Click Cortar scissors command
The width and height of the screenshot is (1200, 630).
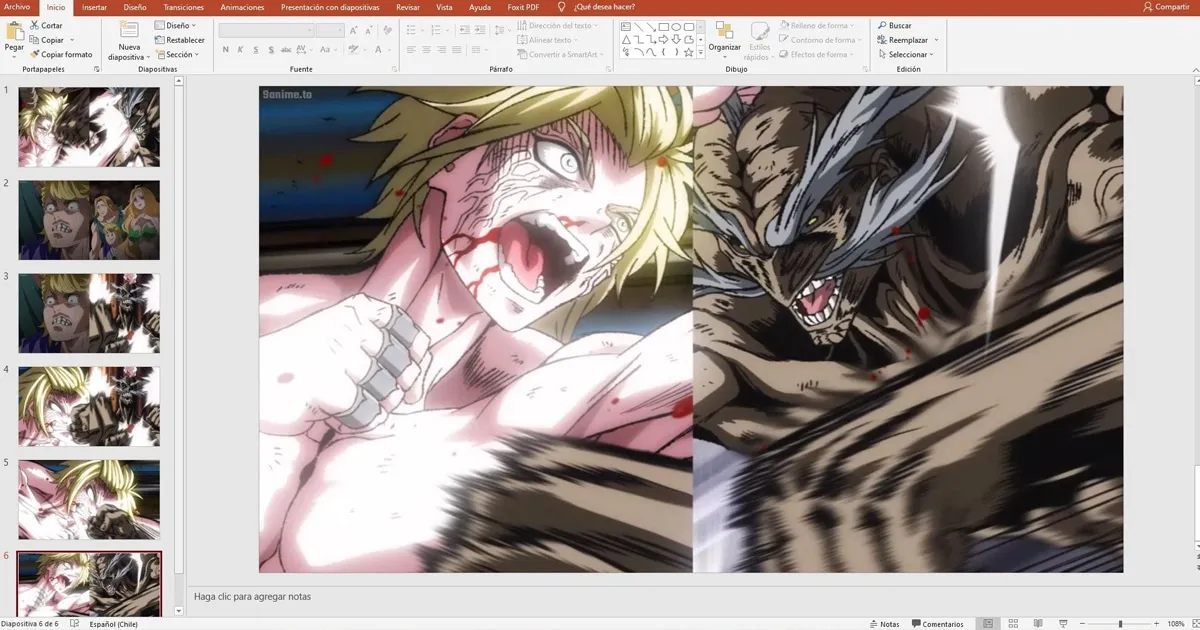[x=46, y=25]
